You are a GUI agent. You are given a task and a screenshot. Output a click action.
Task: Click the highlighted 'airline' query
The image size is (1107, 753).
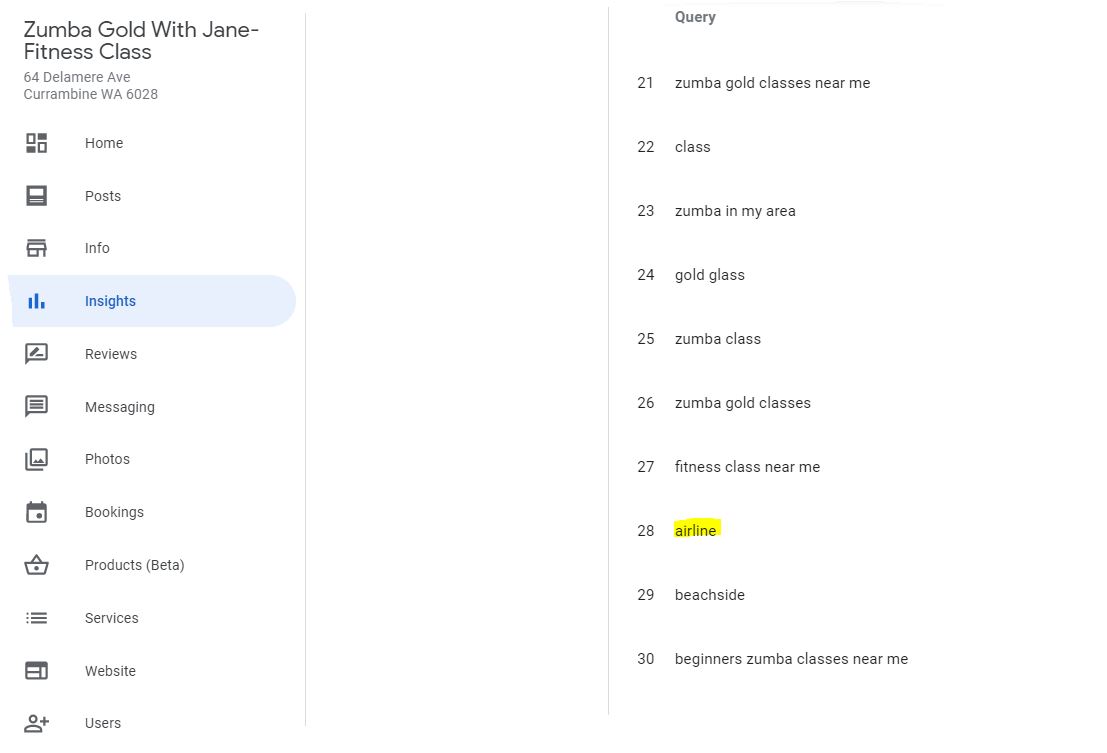pos(696,531)
